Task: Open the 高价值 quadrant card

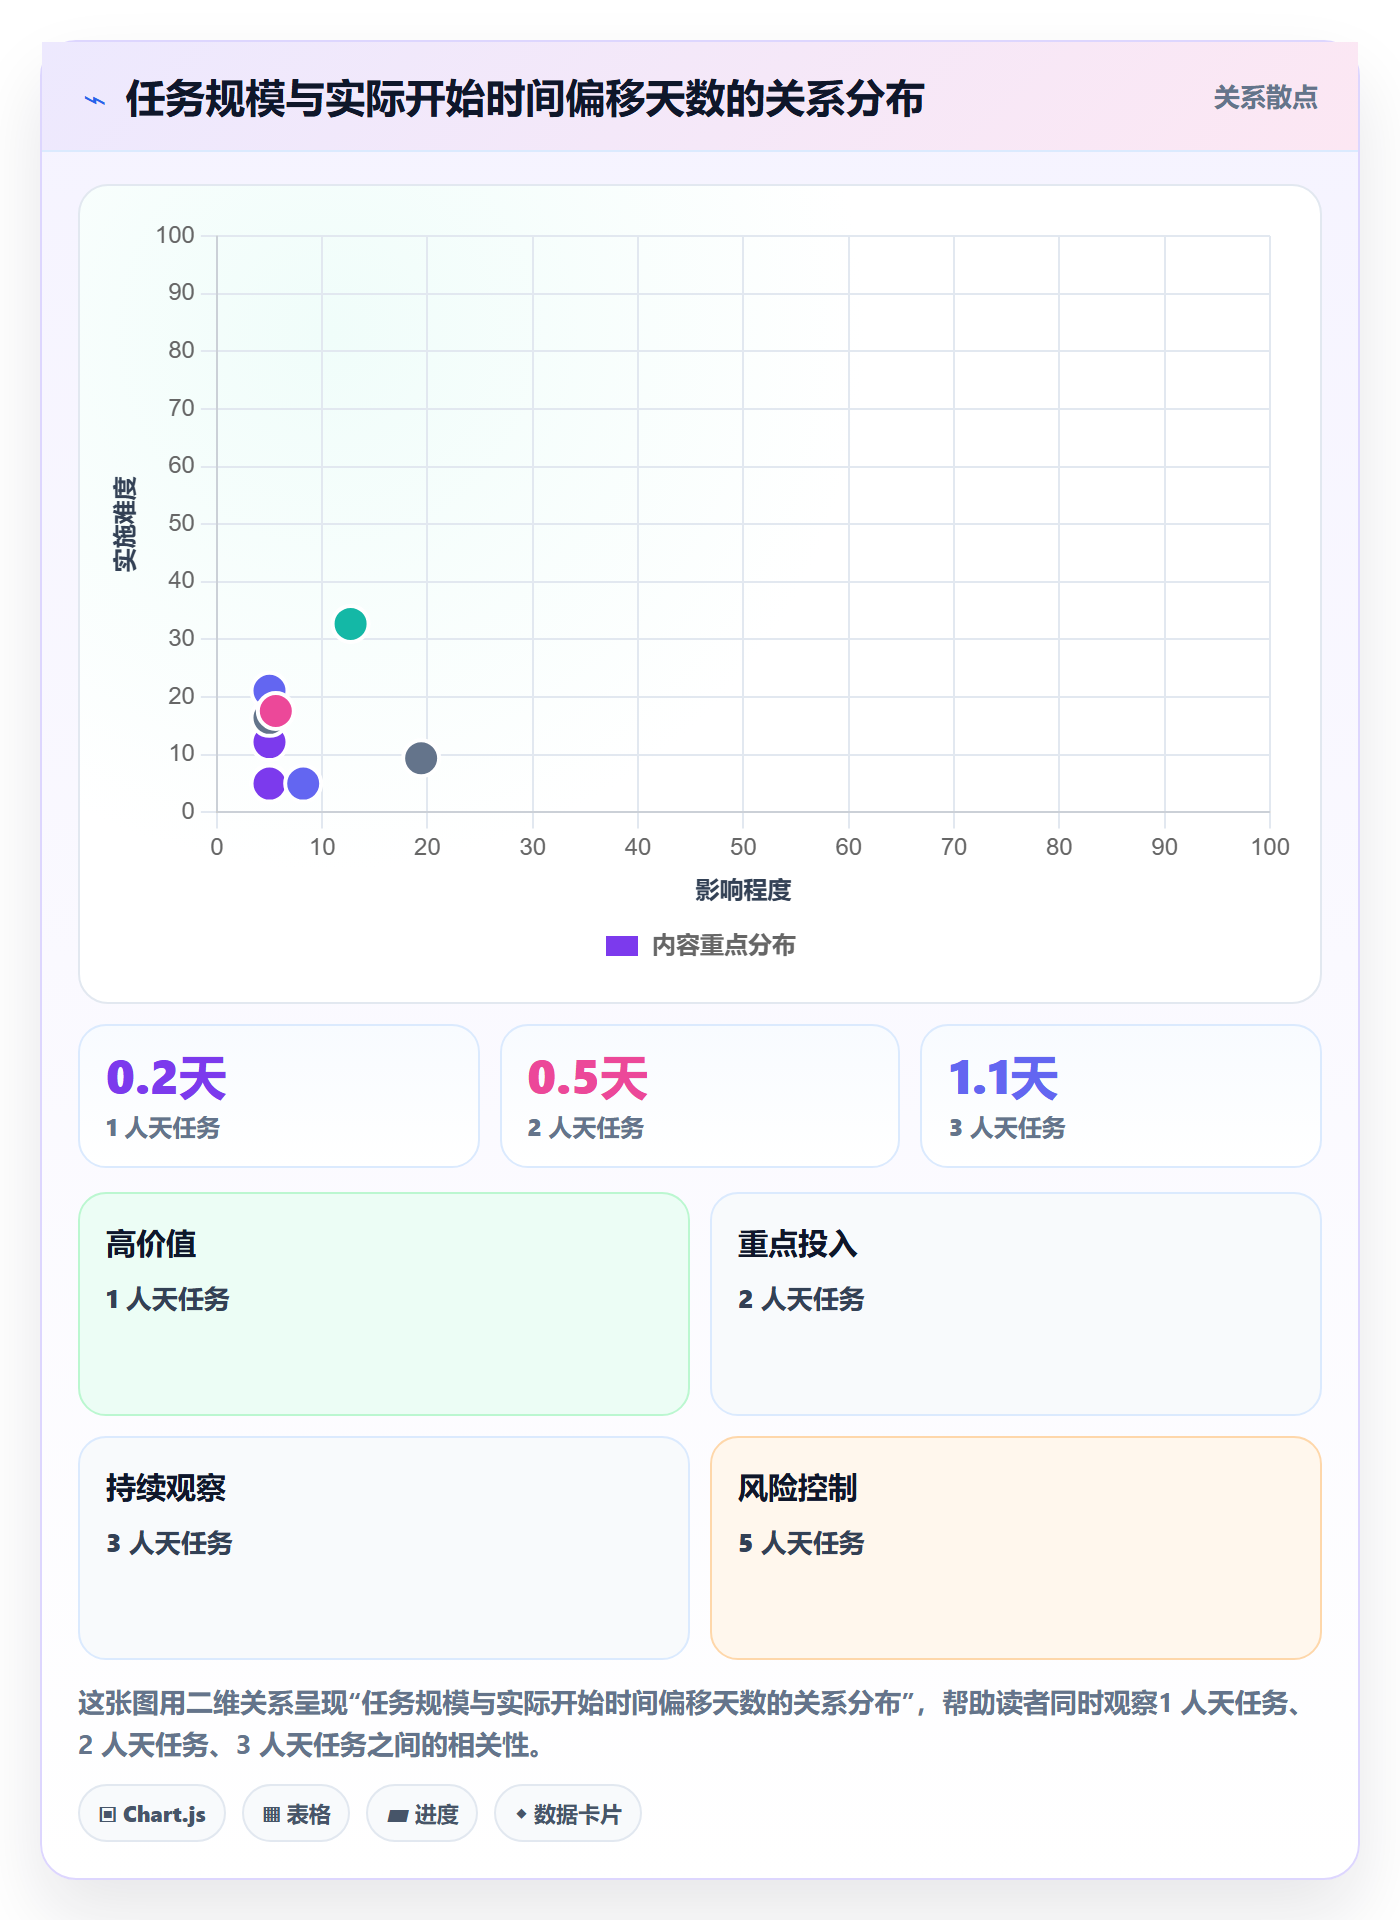Action: [384, 1304]
